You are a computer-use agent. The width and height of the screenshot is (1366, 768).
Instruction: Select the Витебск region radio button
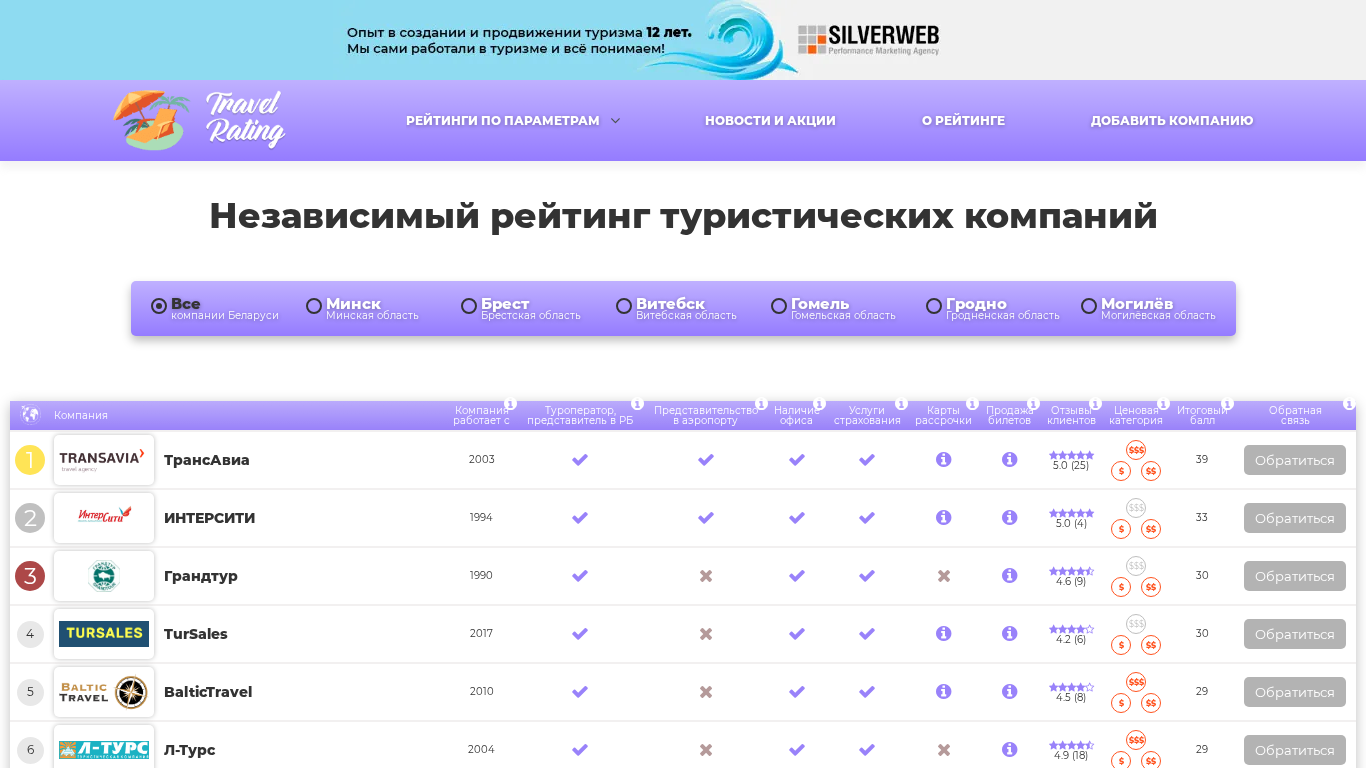coord(624,306)
